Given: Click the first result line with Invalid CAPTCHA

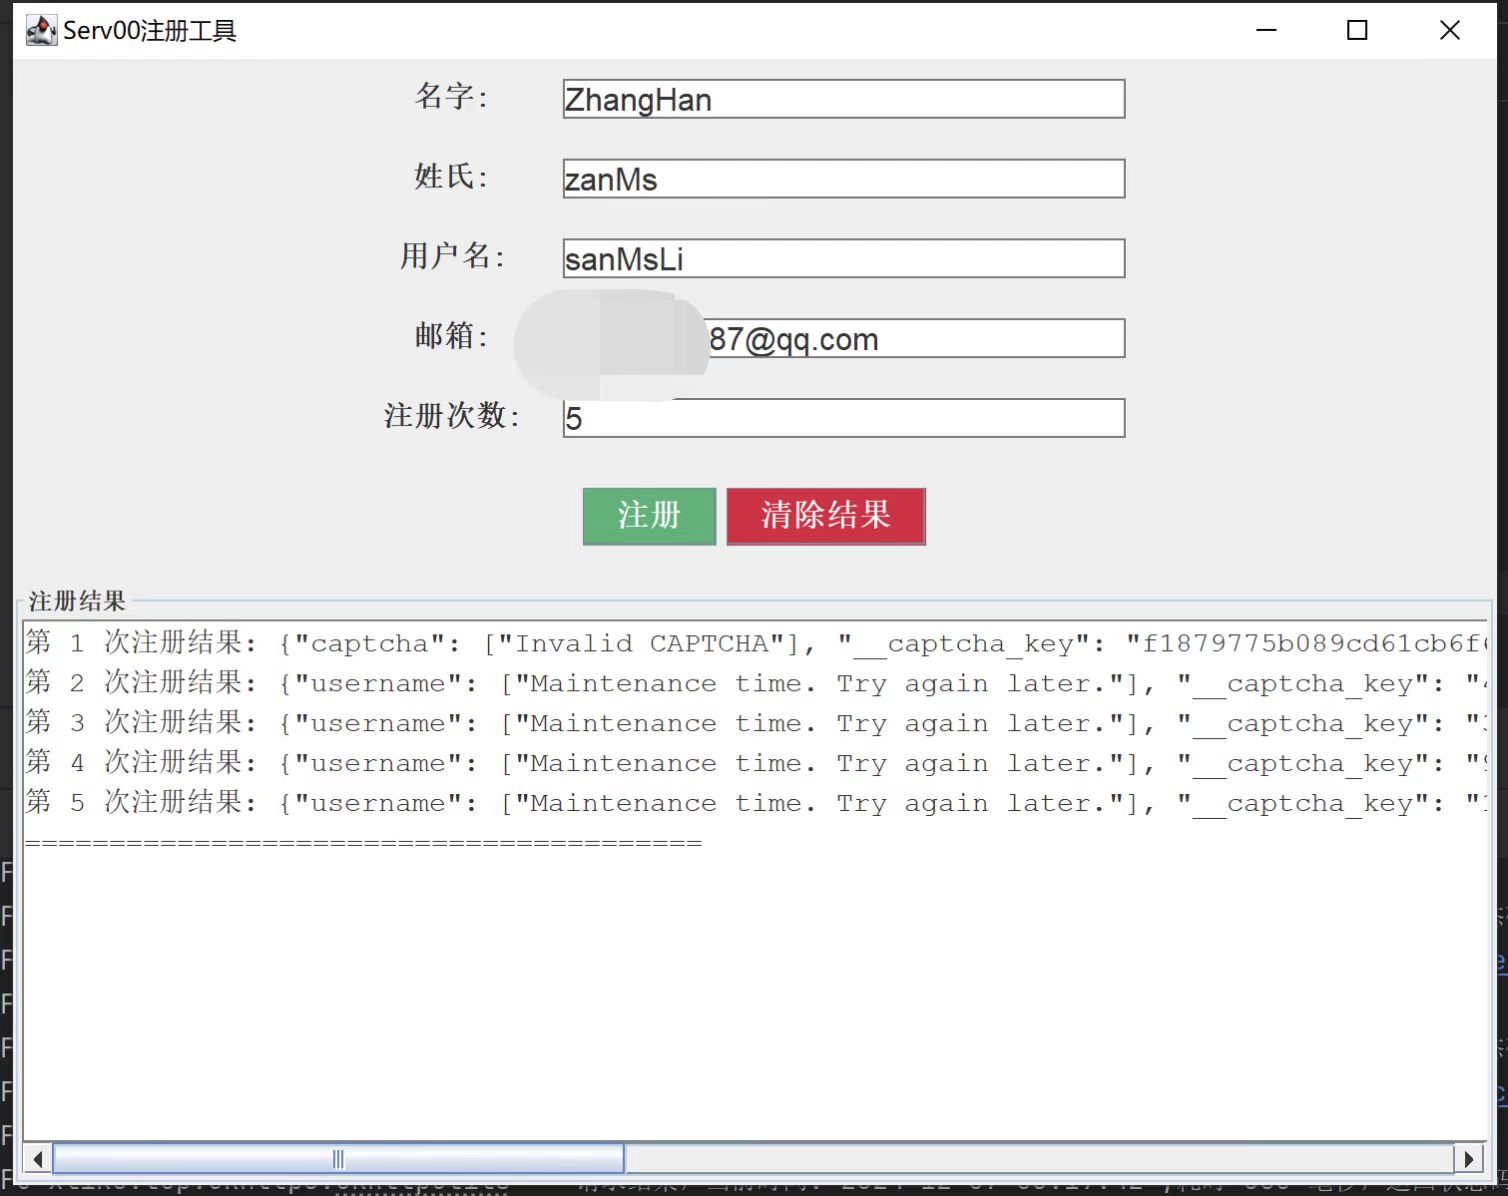Looking at the screenshot, I should click(755, 643).
